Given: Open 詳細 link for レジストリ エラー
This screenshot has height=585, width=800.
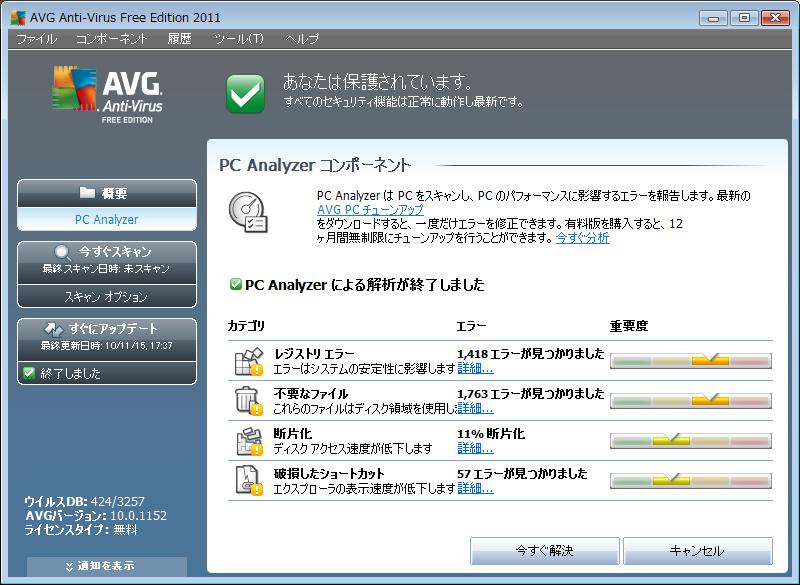Looking at the screenshot, I should click(x=475, y=368).
